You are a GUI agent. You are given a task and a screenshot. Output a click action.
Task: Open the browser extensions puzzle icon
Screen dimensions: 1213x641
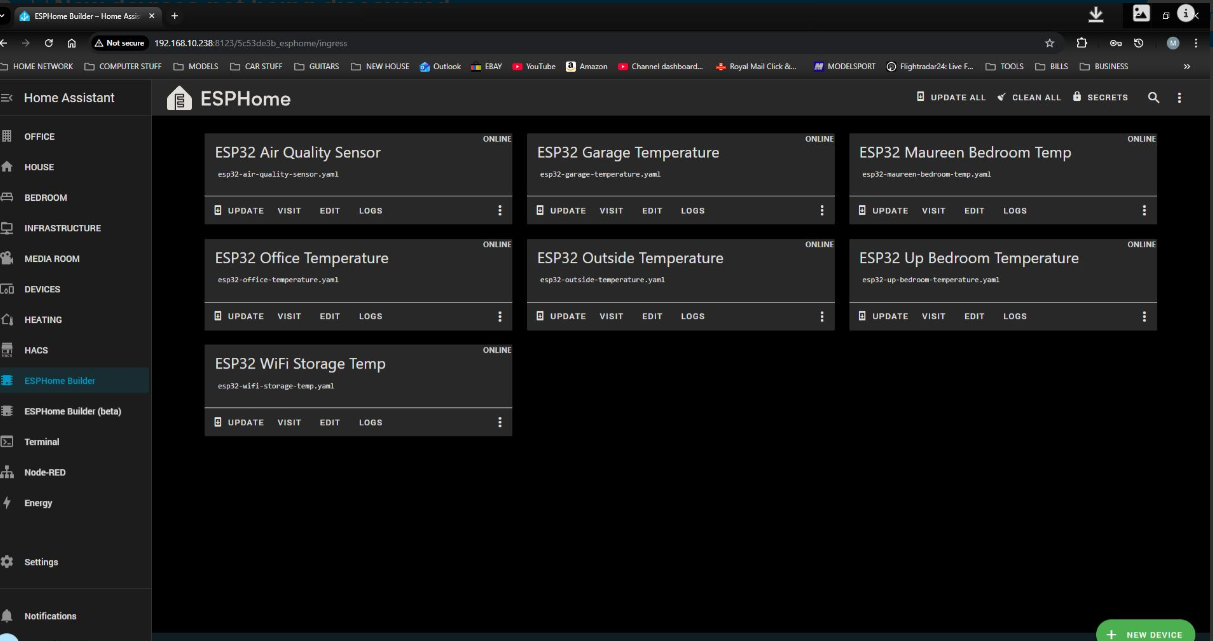pos(1082,43)
